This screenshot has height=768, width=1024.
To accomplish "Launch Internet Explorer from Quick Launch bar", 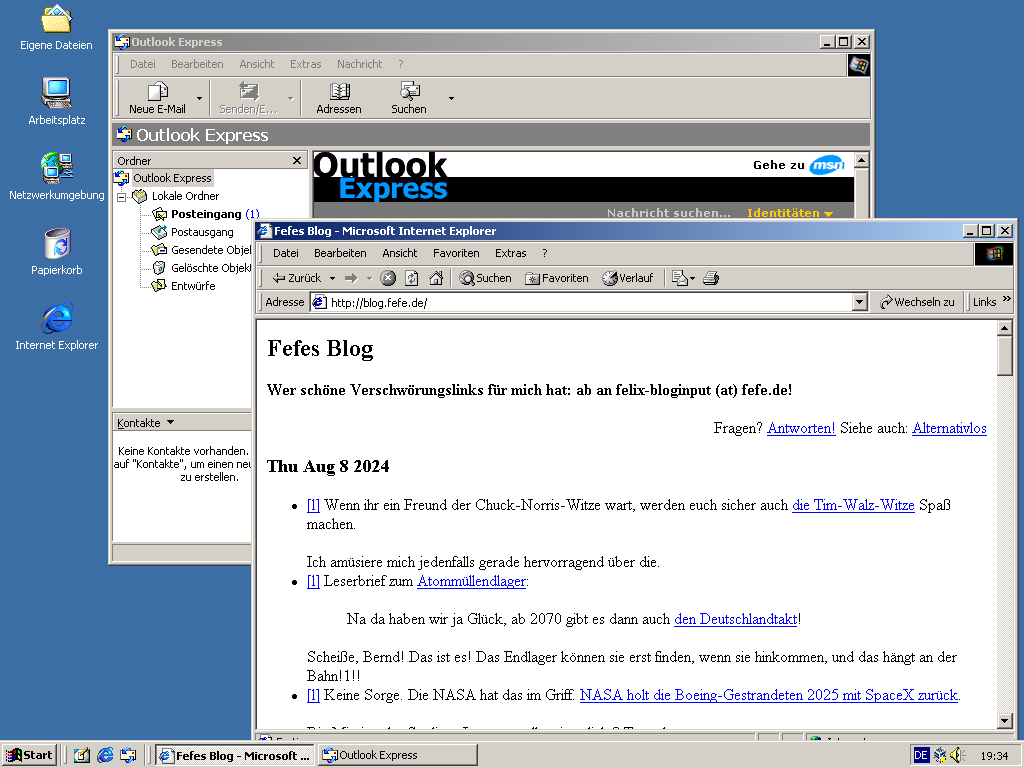I will pyautogui.click(x=105, y=755).
